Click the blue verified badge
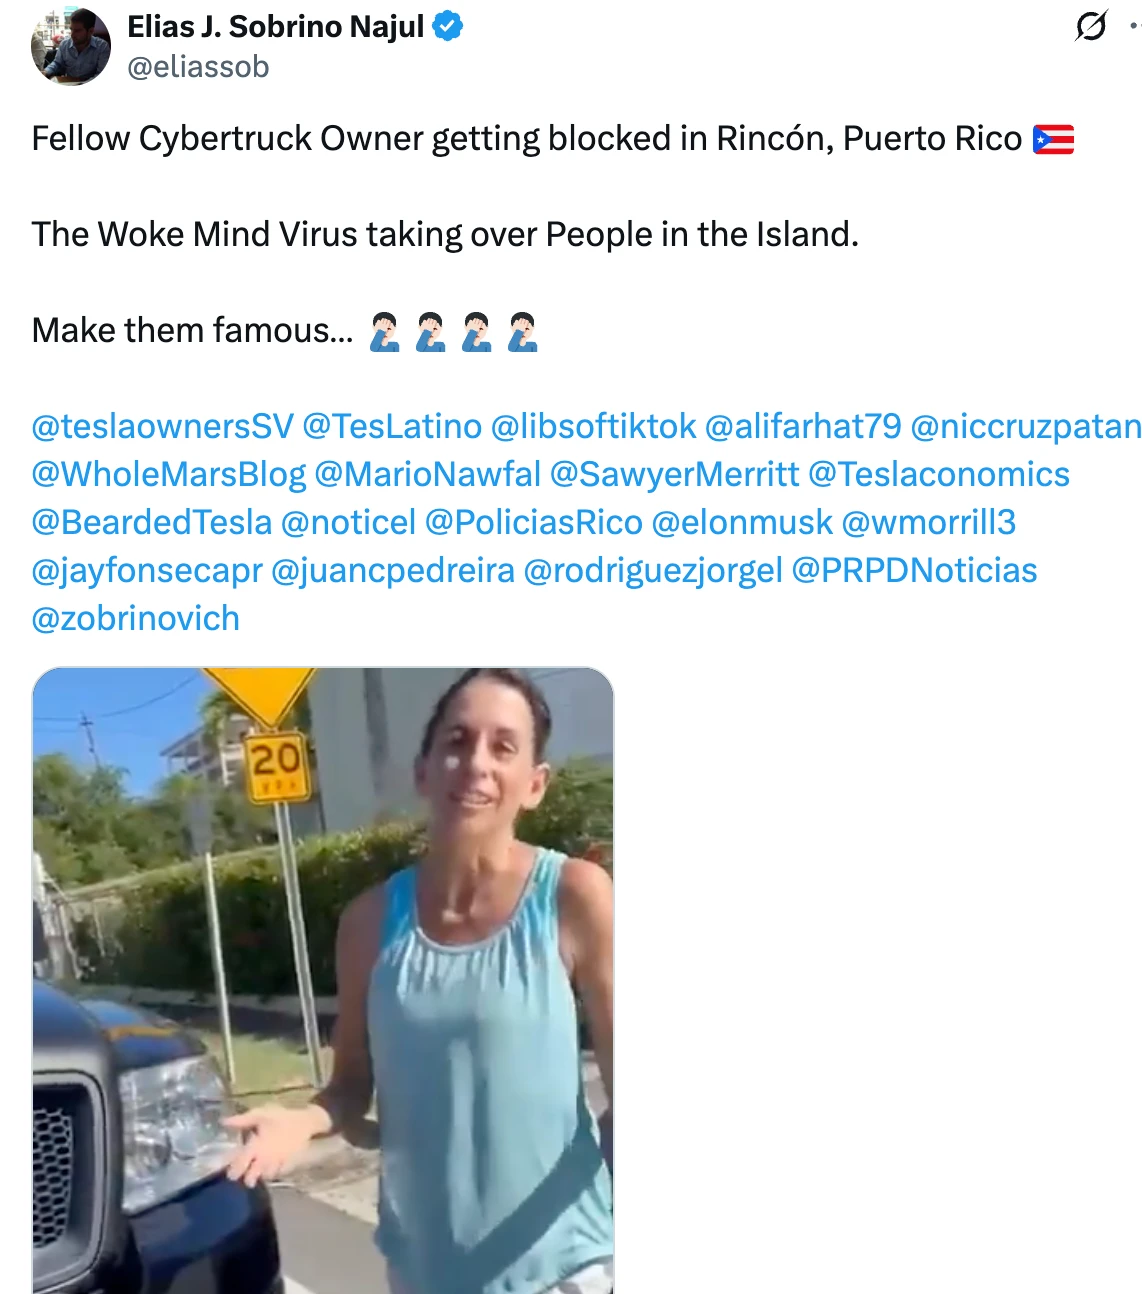The height and width of the screenshot is (1294, 1142). click(448, 26)
